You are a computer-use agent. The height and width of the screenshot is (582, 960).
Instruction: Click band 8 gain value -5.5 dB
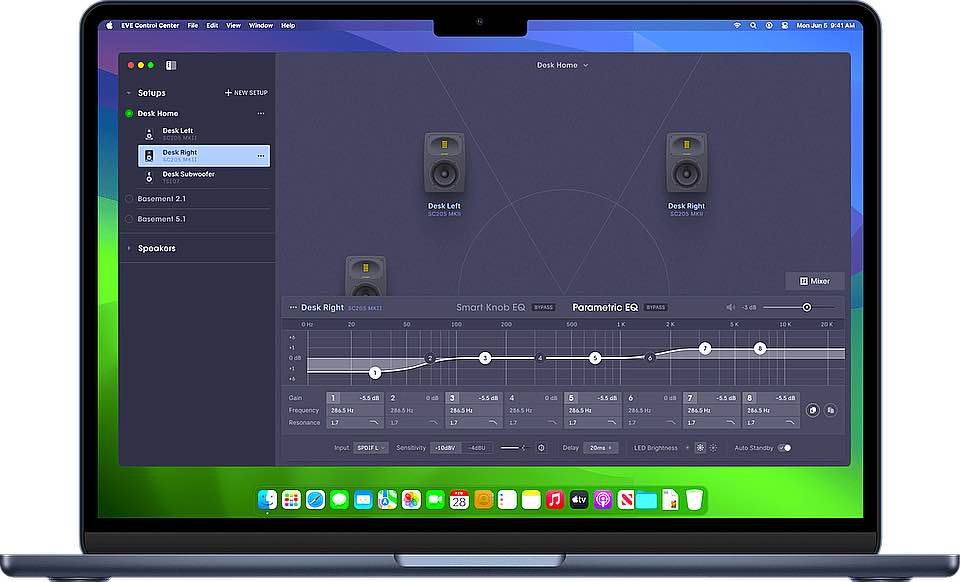click(785, 398)
